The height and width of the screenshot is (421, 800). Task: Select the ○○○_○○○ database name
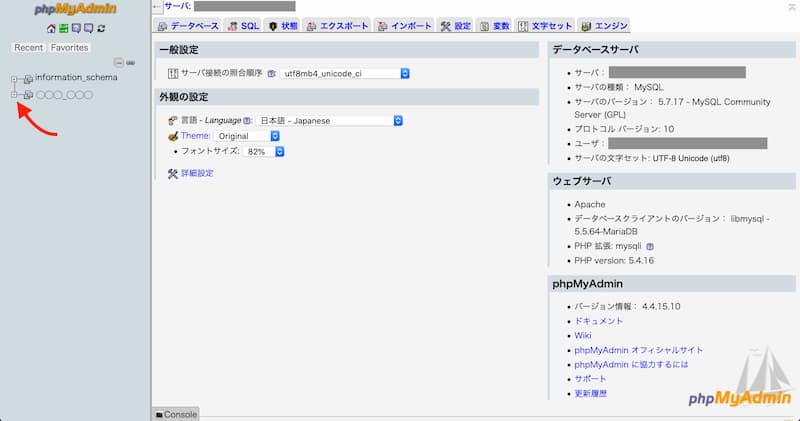[x=64, y=95]
